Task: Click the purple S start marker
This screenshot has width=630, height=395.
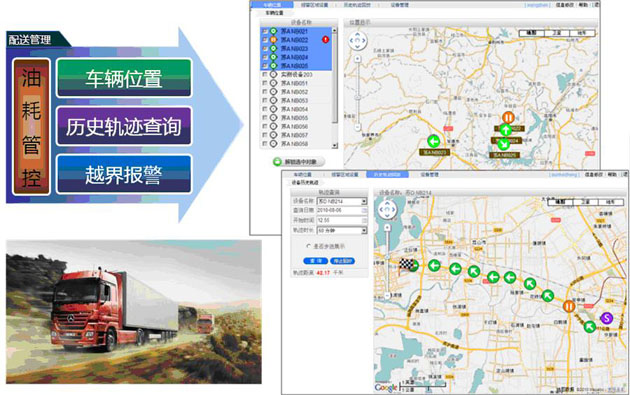Action: 607,318
